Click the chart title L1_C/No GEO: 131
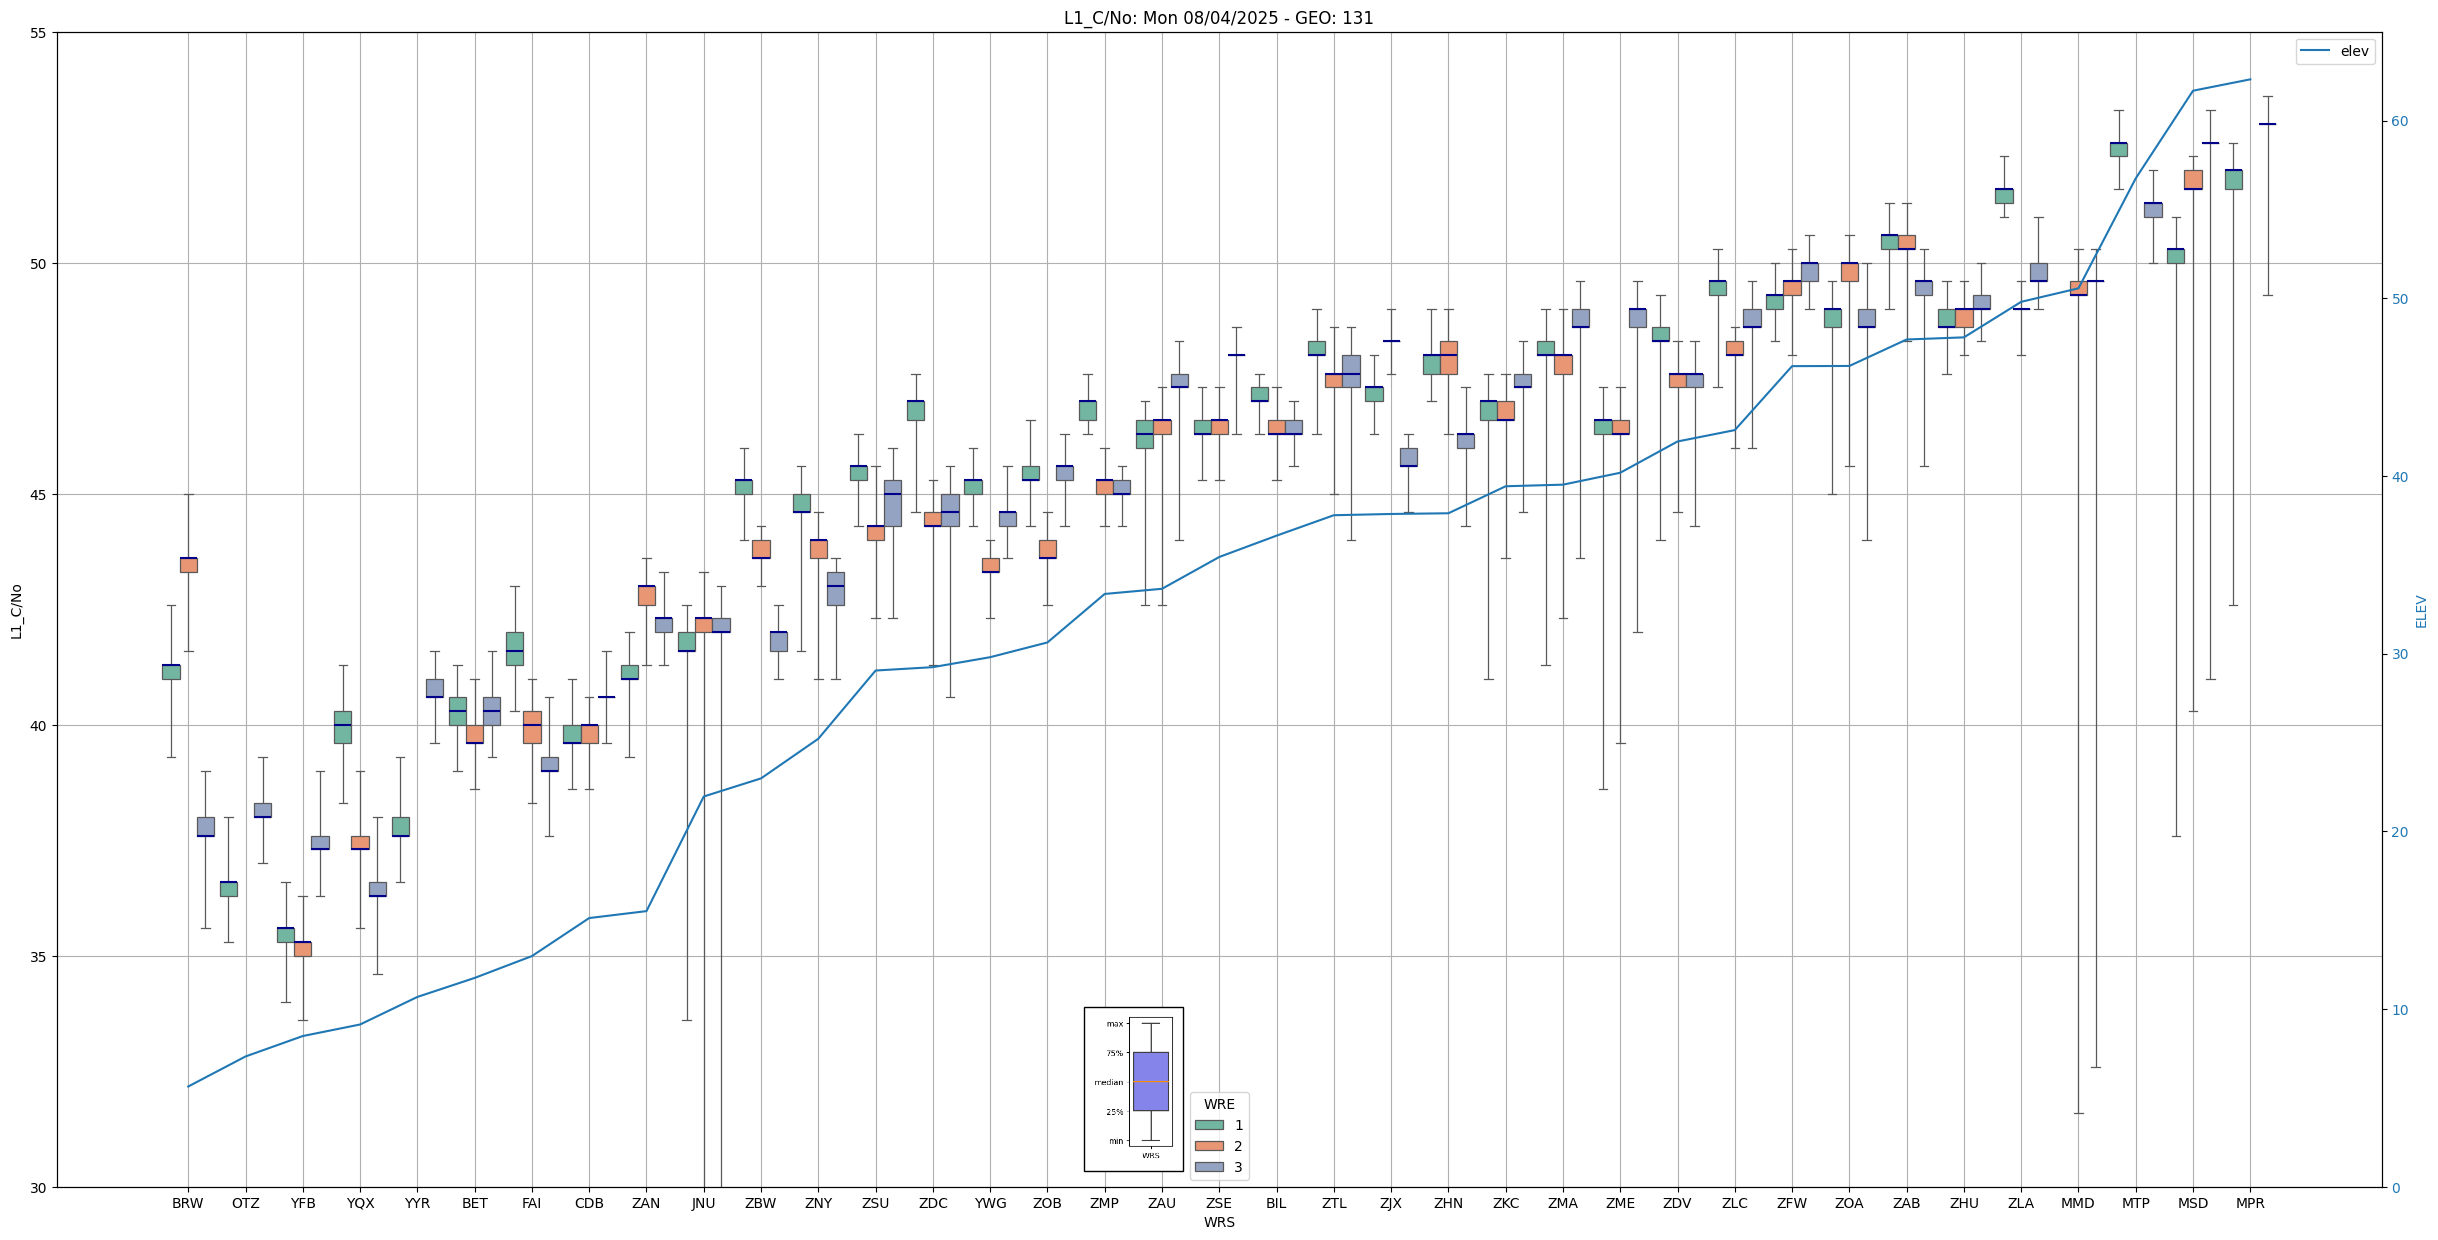This screenshot has height=1240, width=2438. coord(1218,18)
